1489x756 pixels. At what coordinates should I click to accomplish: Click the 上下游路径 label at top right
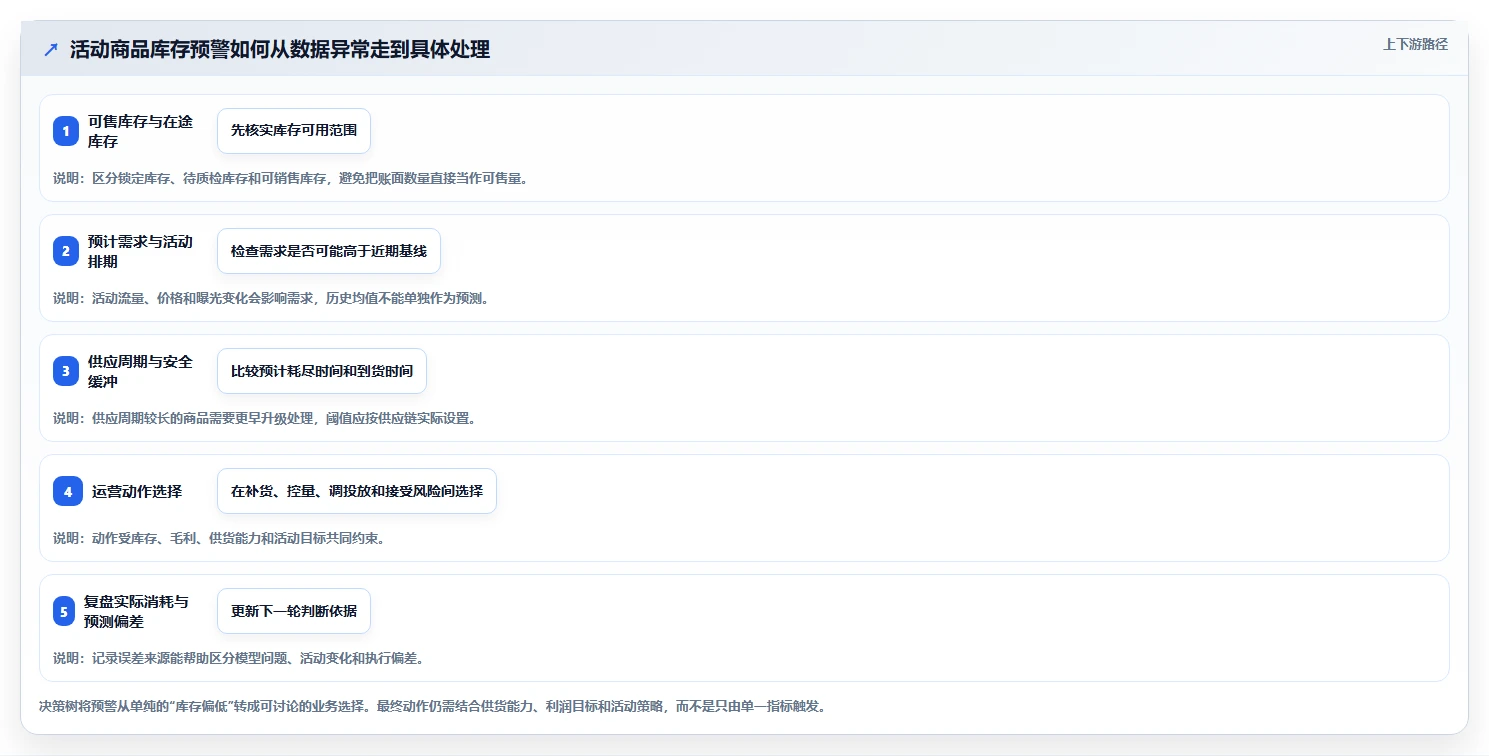pyautogui.click(x=1415, y=44)
